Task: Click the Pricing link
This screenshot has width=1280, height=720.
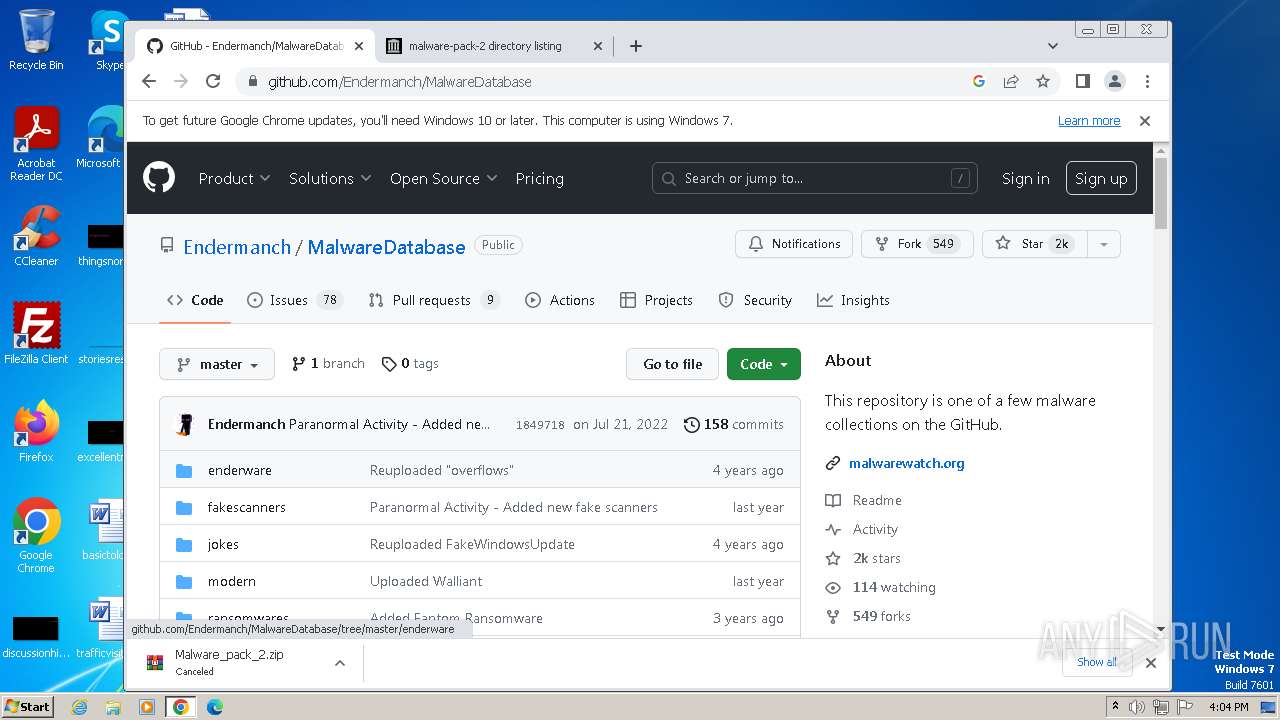Action: 539,178
